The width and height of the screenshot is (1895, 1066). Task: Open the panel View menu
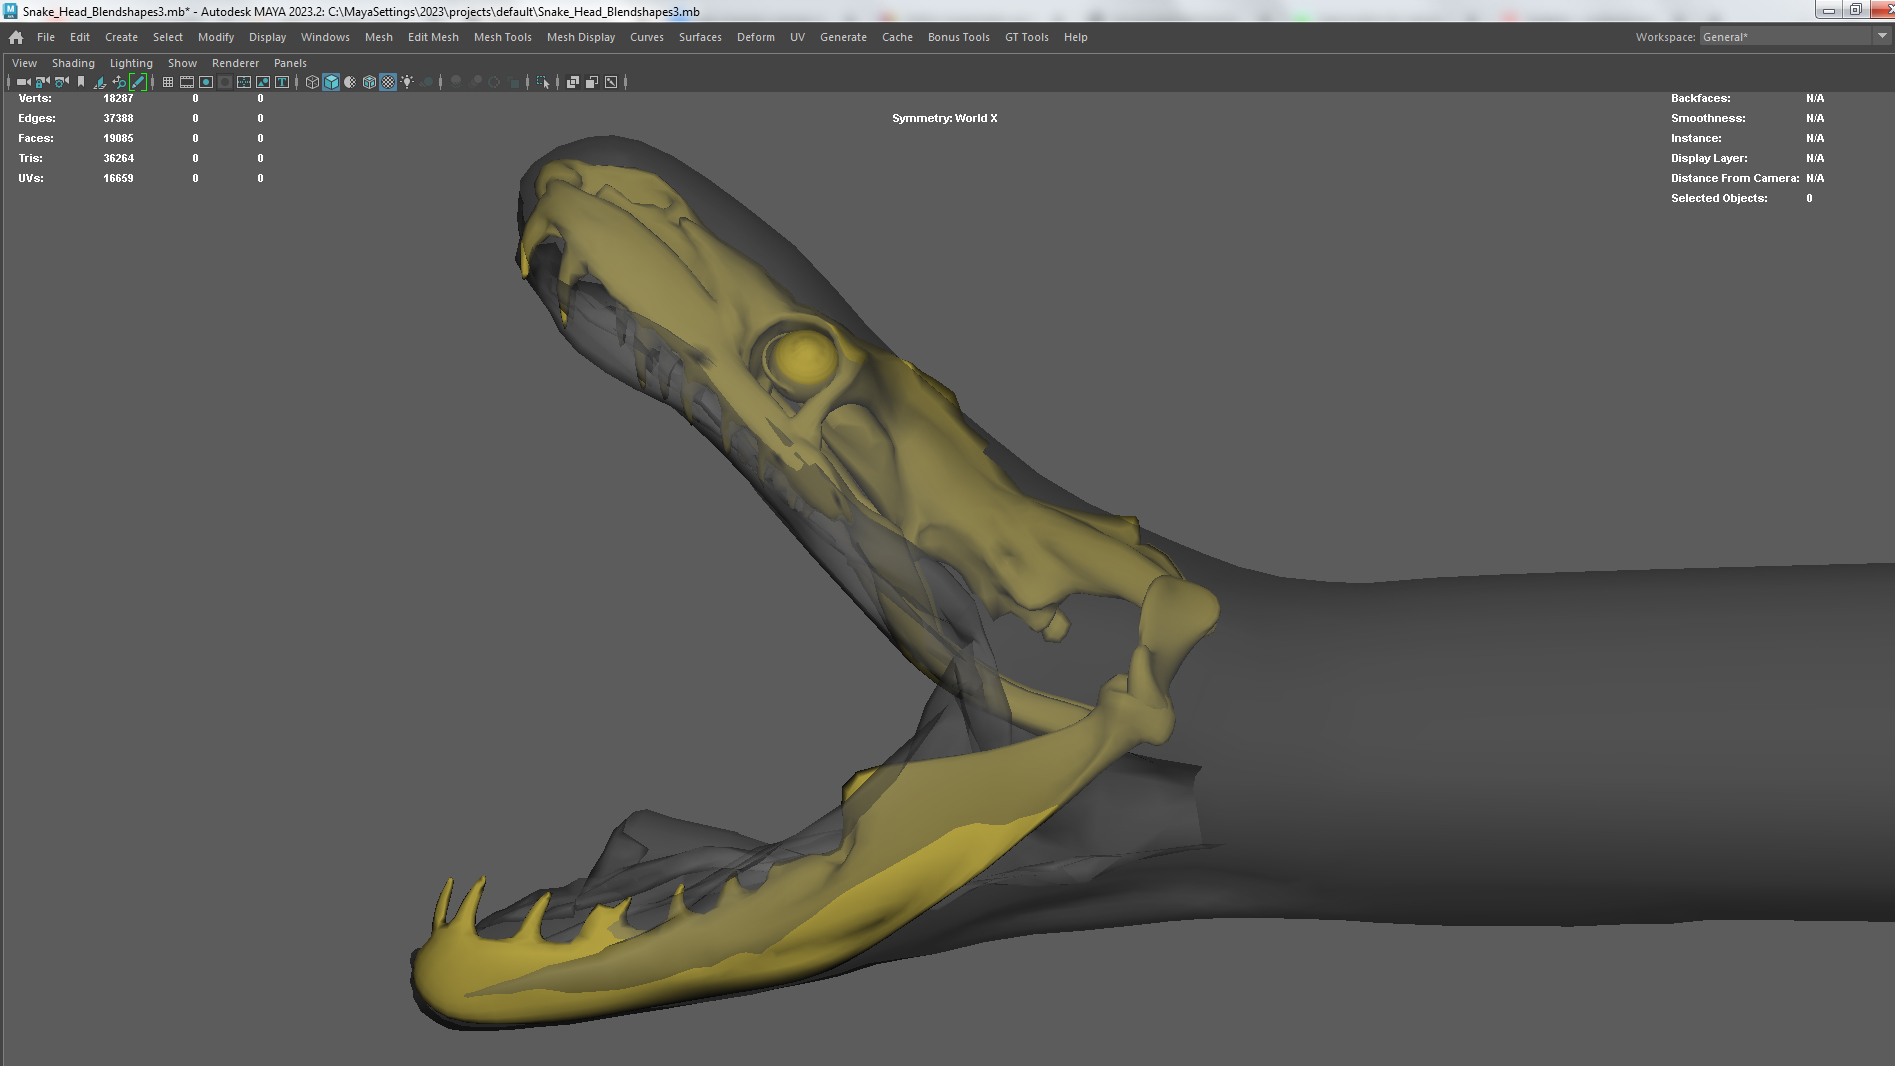pos(24,63)
